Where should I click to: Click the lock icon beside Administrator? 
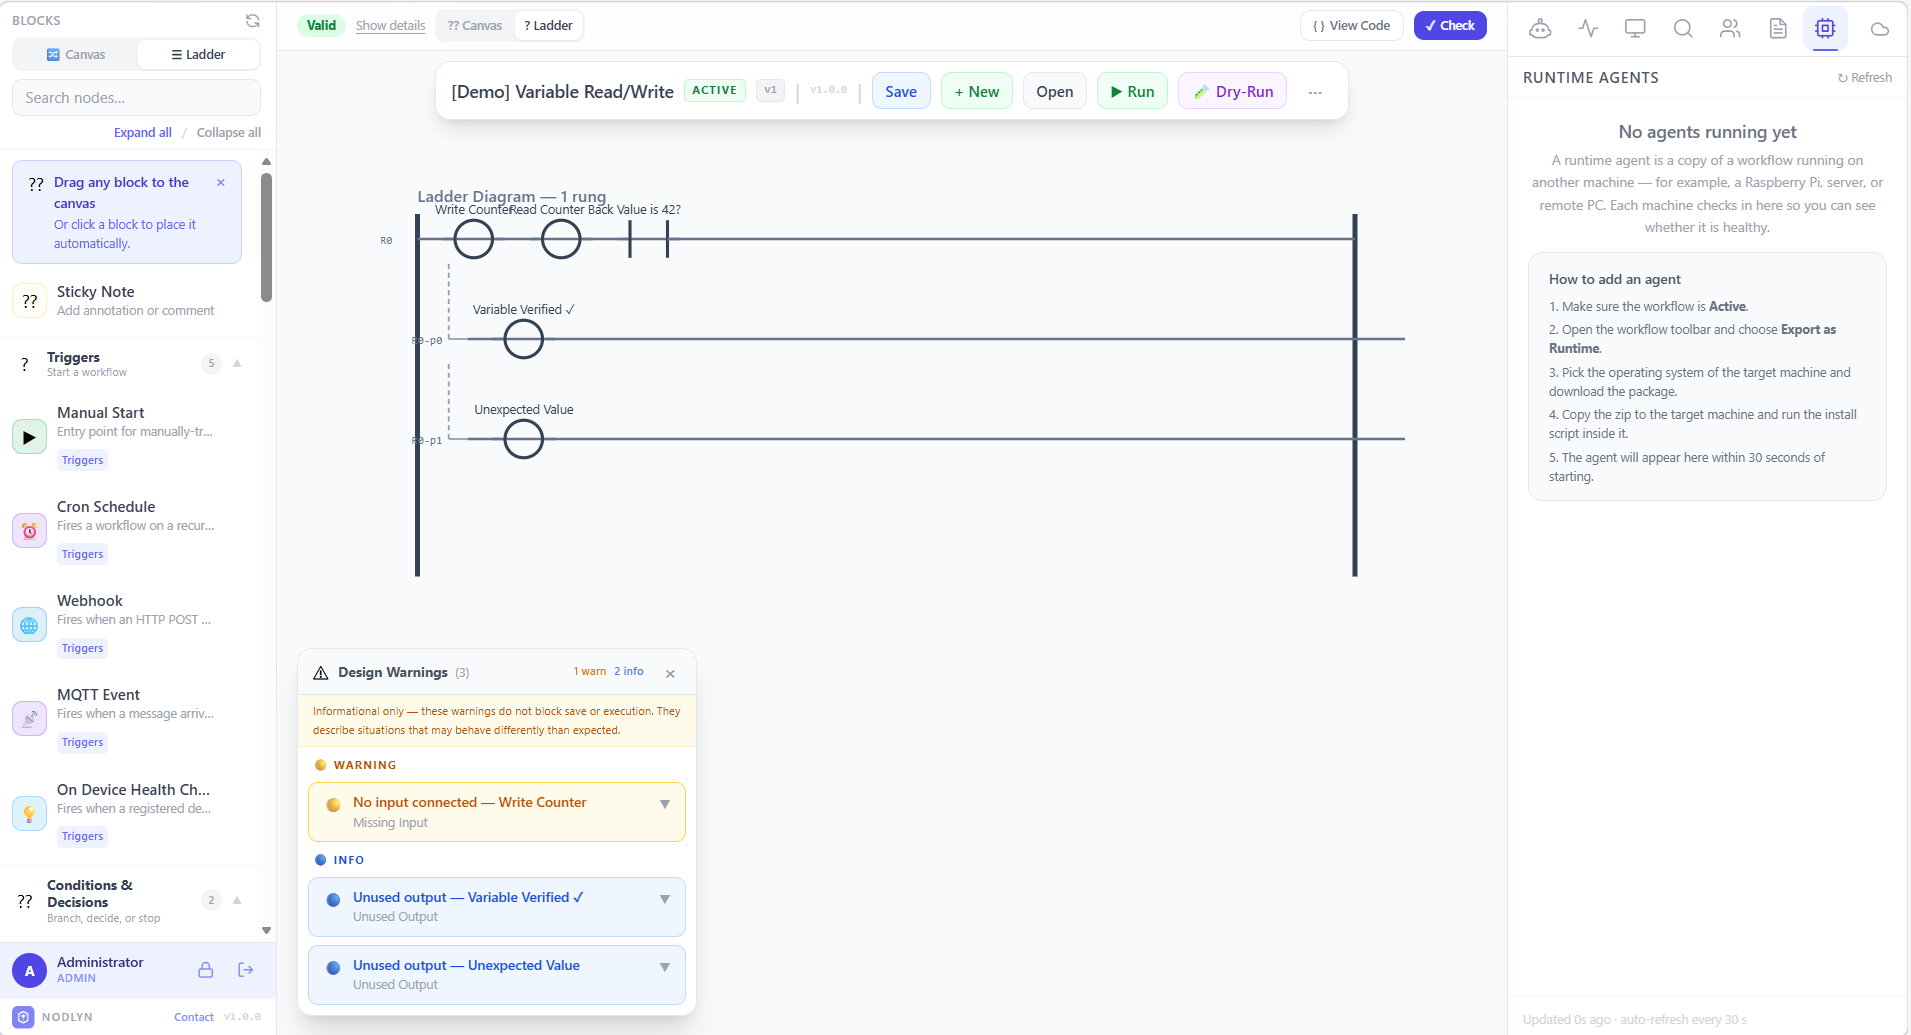click(205, 970)
